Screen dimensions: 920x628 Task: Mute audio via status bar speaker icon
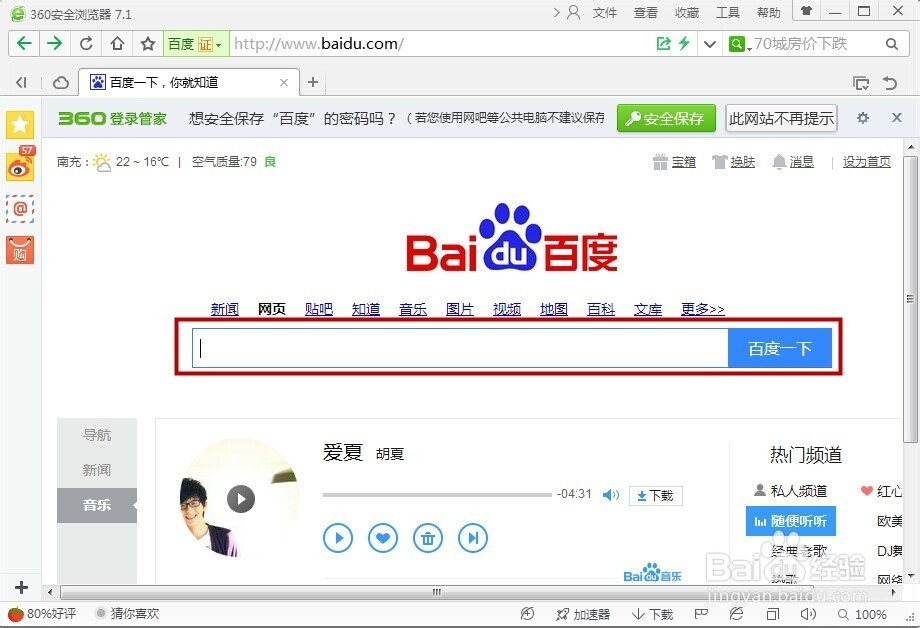coord(808,613)
